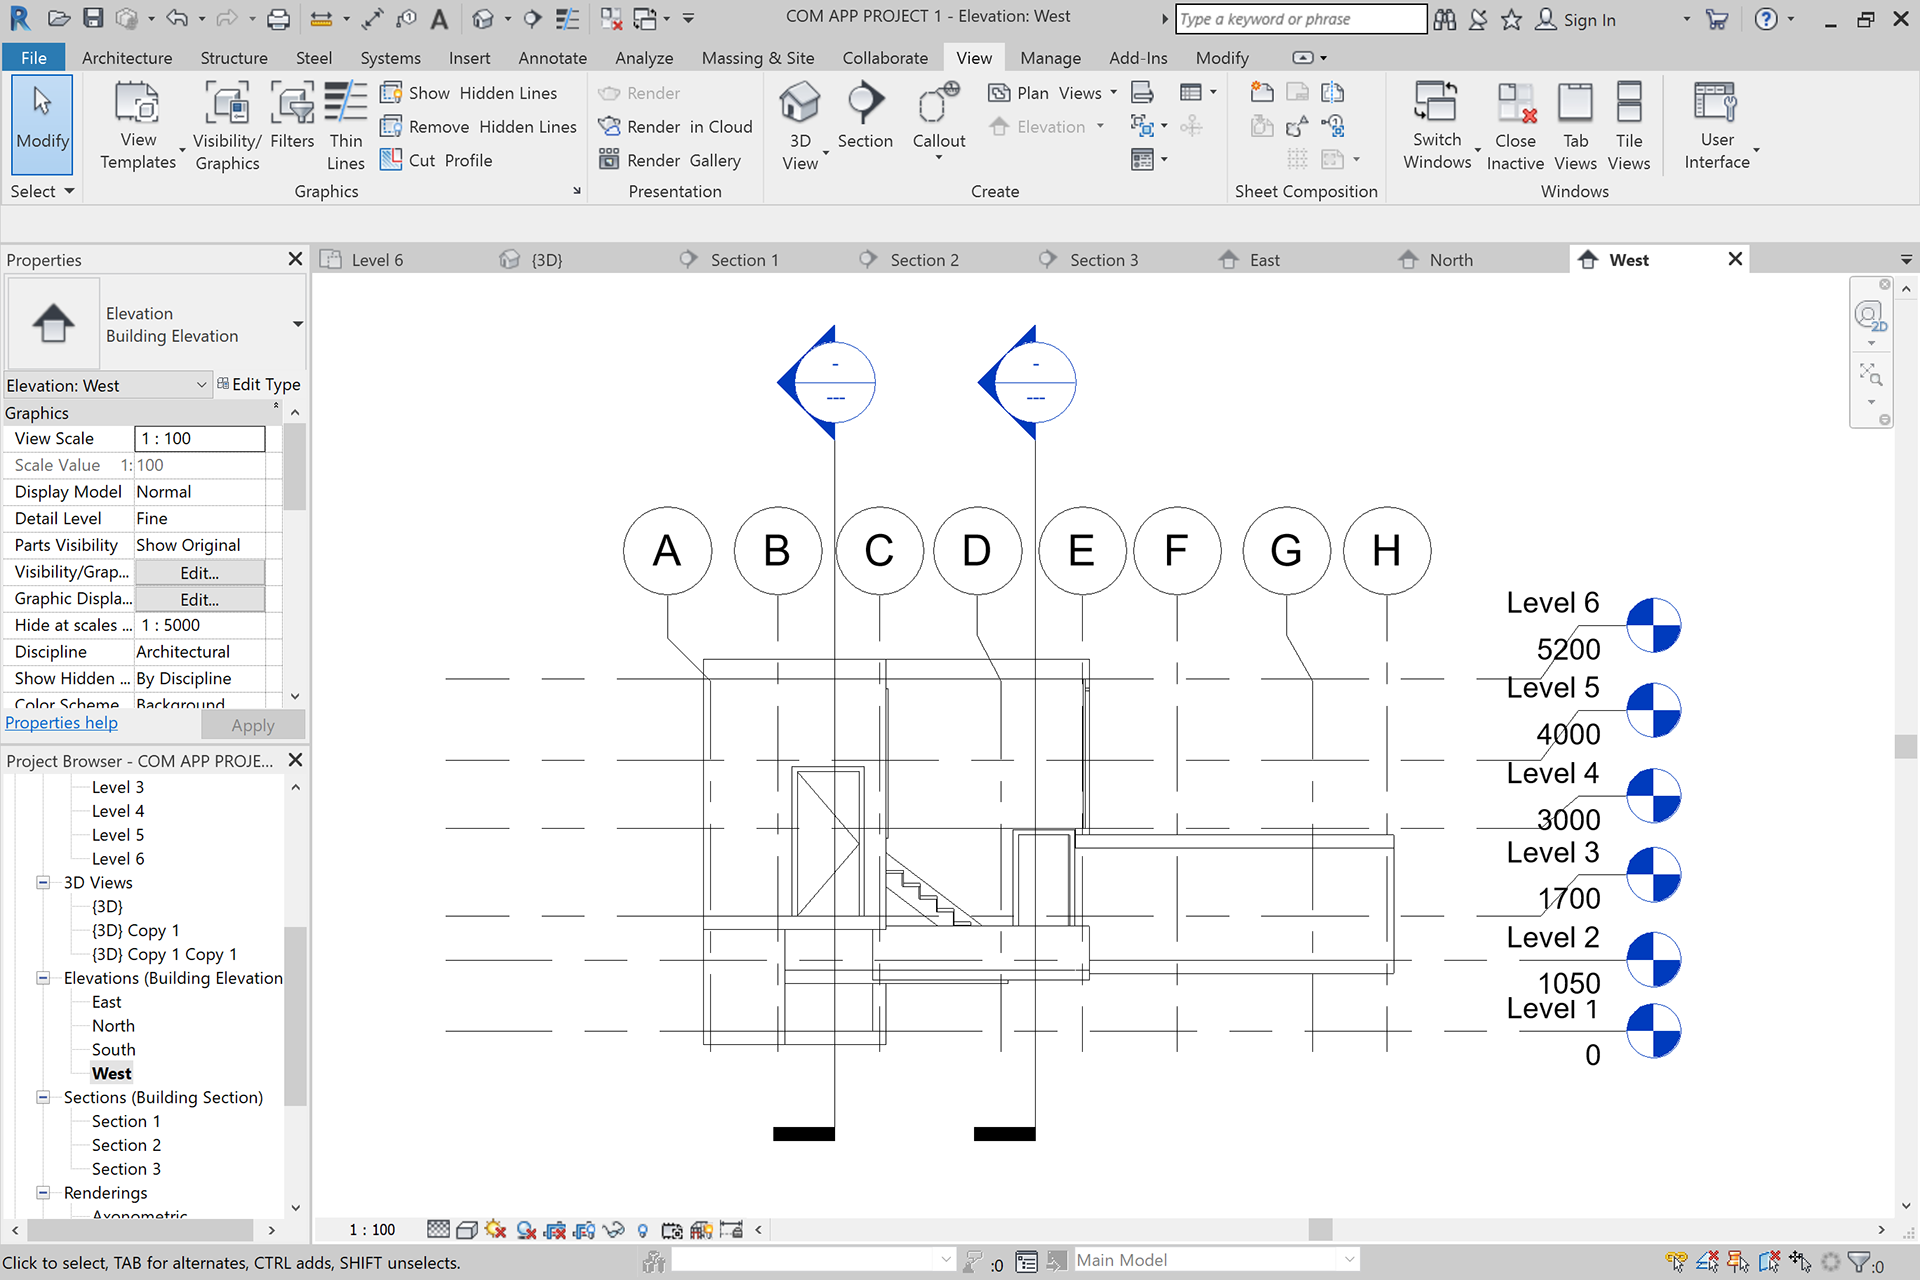This screenshot has height=1280, width=1920.
Task: Switch to the Annotate ribbon tab
Action: pyautogui.click(x=552, y=58)
